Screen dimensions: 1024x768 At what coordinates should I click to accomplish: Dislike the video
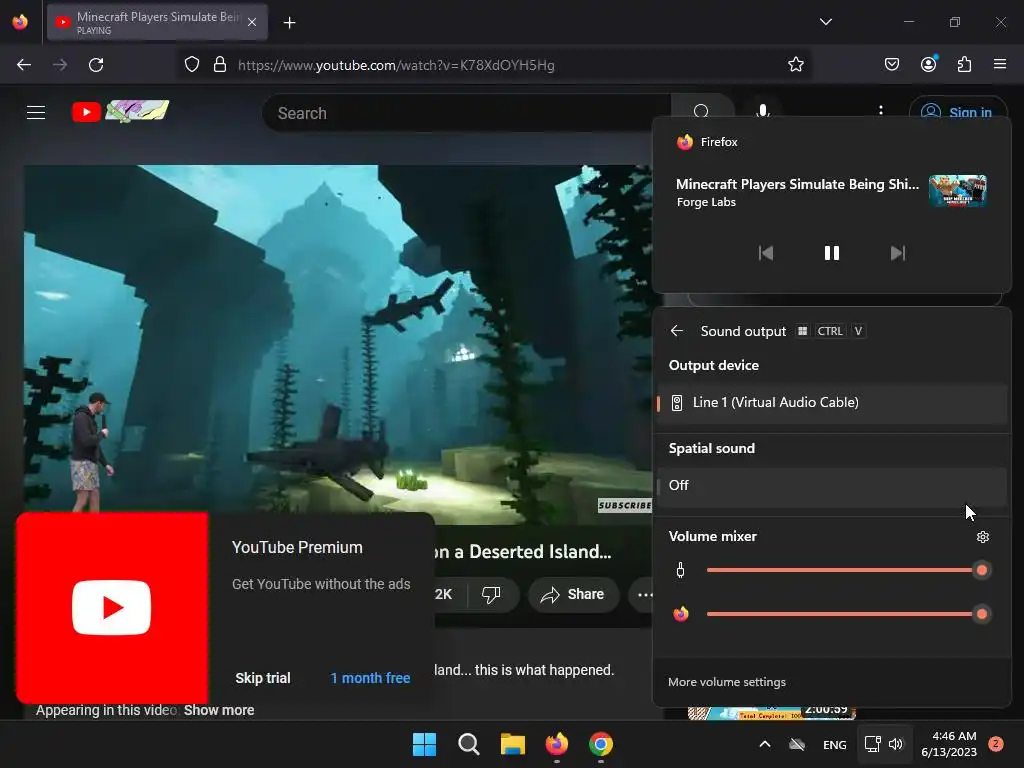491,594
